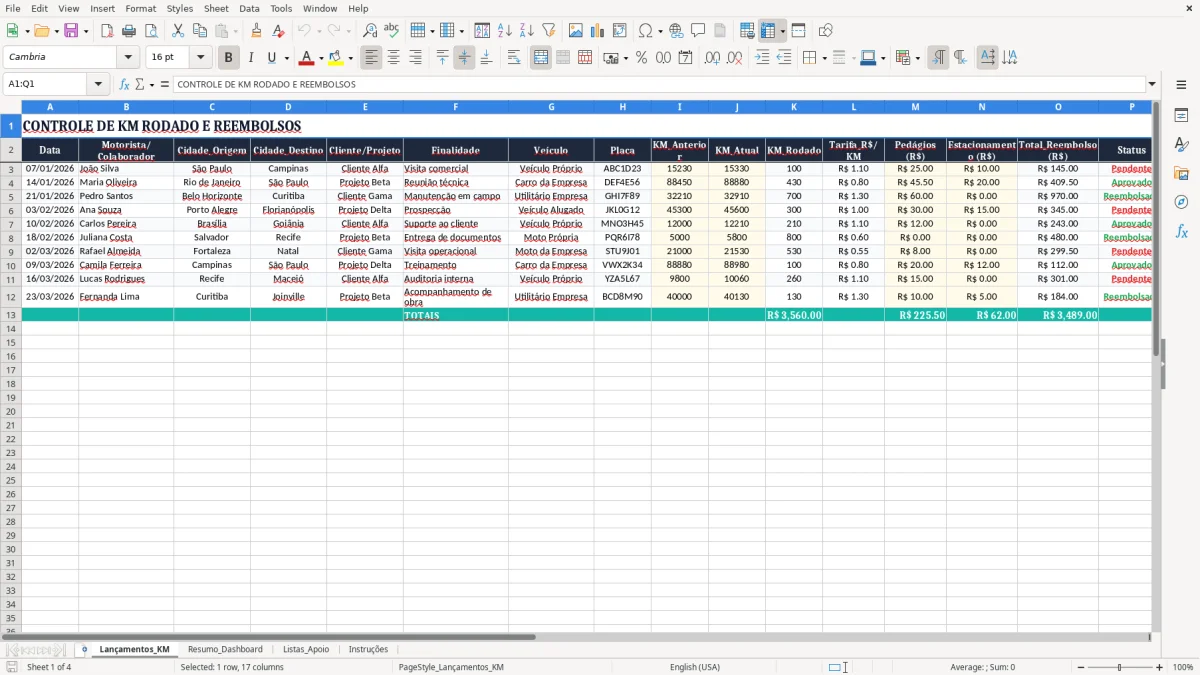Open Function Wizard fx icon
The image size is (1200, 675).
(x=124, y=85)
